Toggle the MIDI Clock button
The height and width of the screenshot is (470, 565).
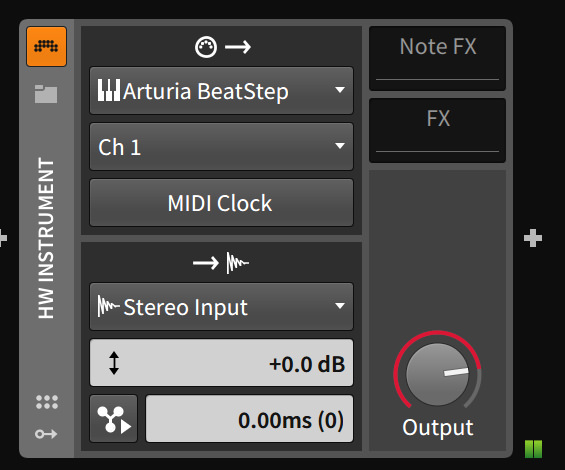(221, 203)
